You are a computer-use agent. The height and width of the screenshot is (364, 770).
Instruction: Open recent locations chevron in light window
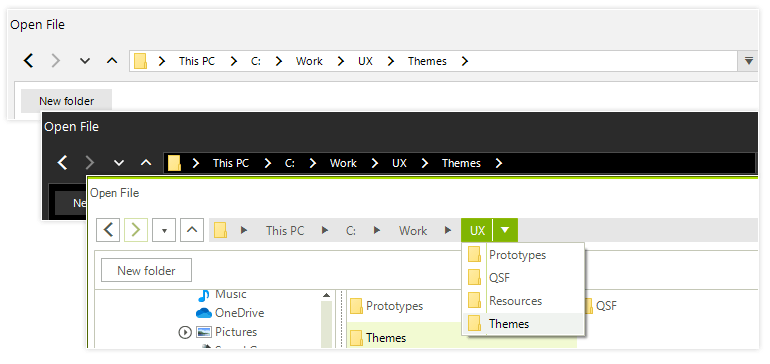pos(85,61)
